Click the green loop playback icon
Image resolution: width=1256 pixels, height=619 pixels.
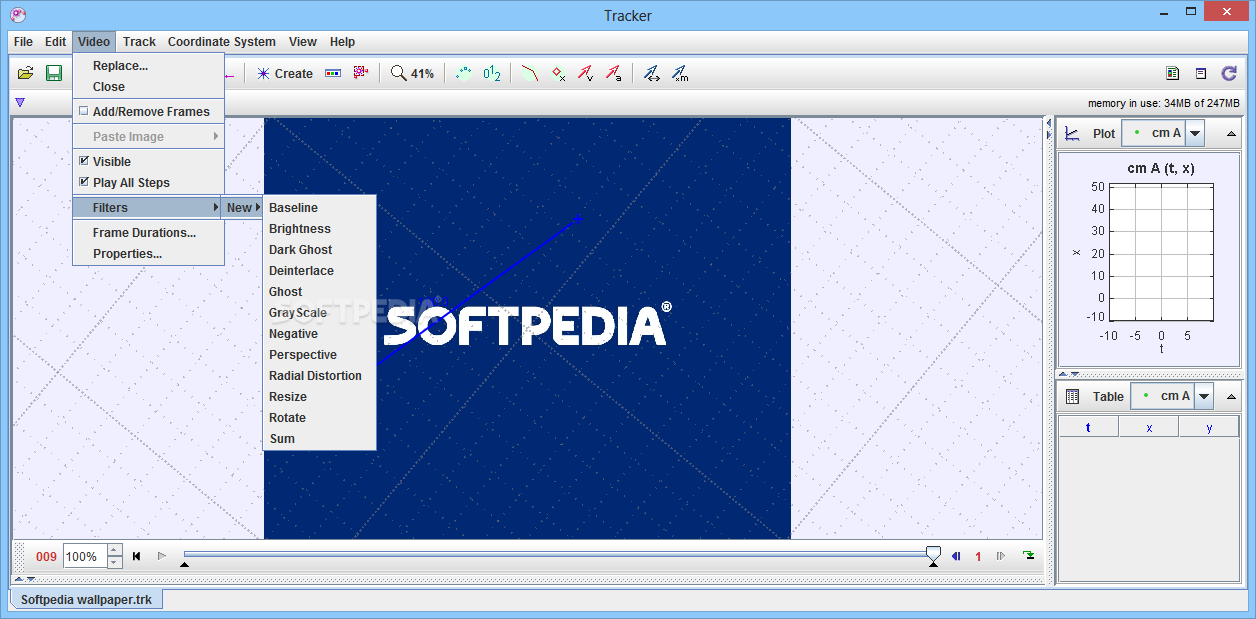(x=1028, y=556)
